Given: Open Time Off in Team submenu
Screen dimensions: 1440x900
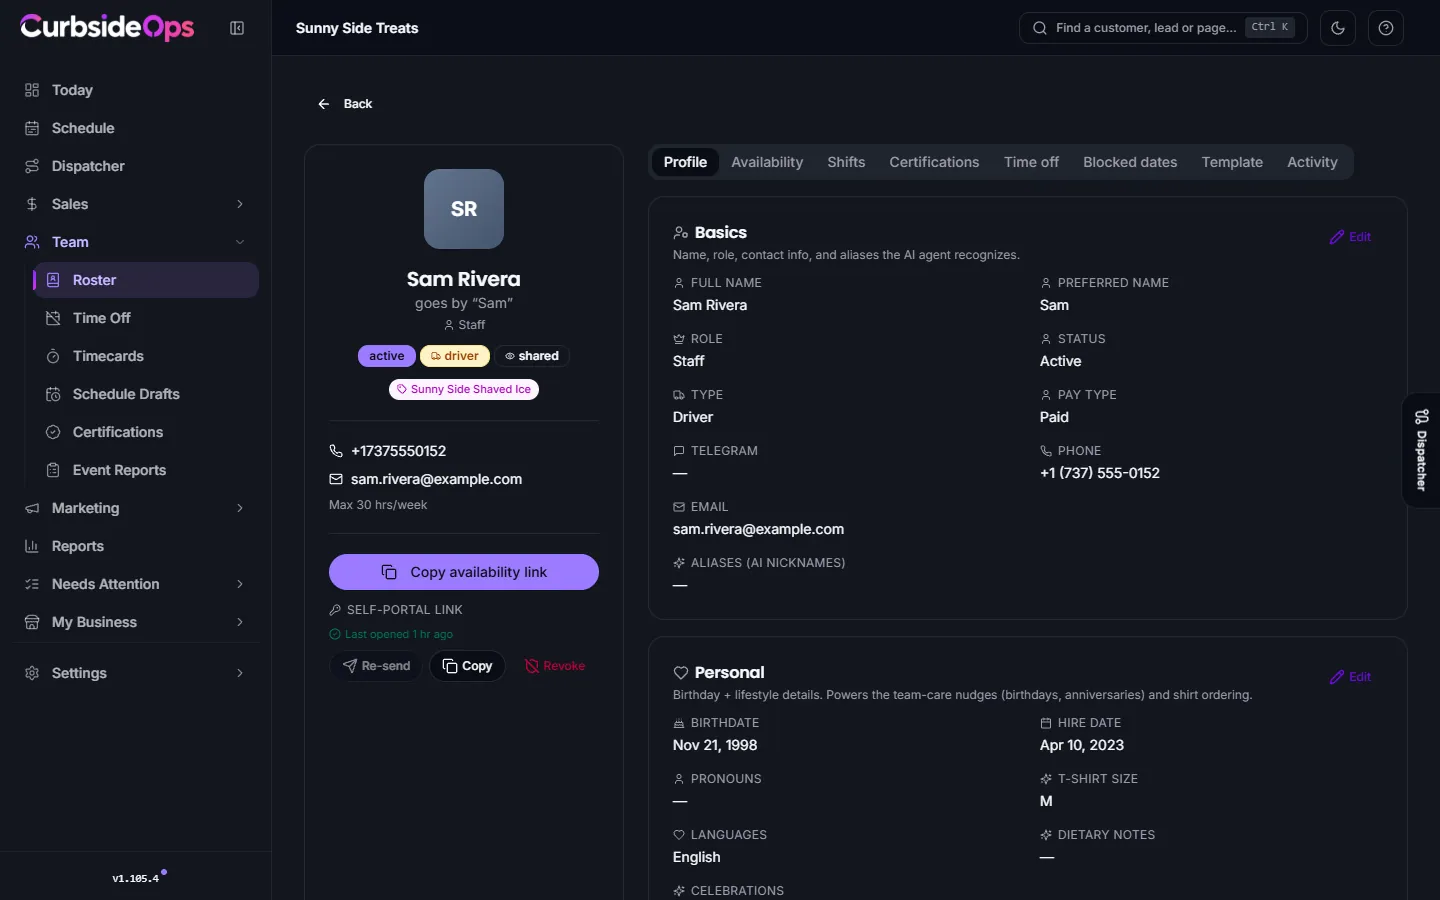Looking at the screenshot, I should pyautogui.click(x=146, y=318).
